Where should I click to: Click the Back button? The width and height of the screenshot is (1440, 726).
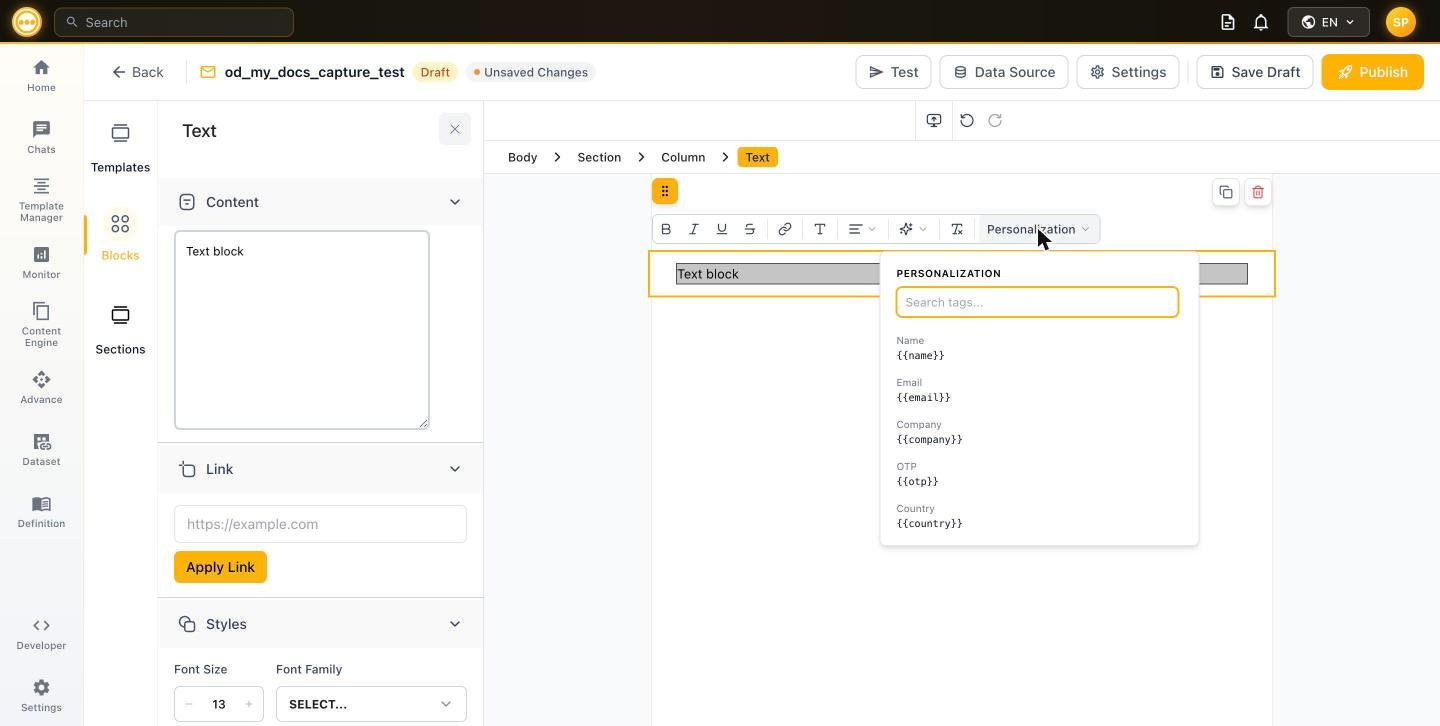[137, 72]
